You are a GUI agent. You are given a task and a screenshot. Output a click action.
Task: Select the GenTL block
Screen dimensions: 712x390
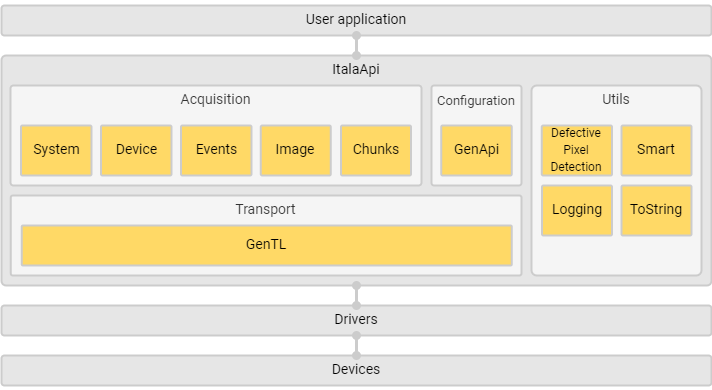tap(267, 245)
